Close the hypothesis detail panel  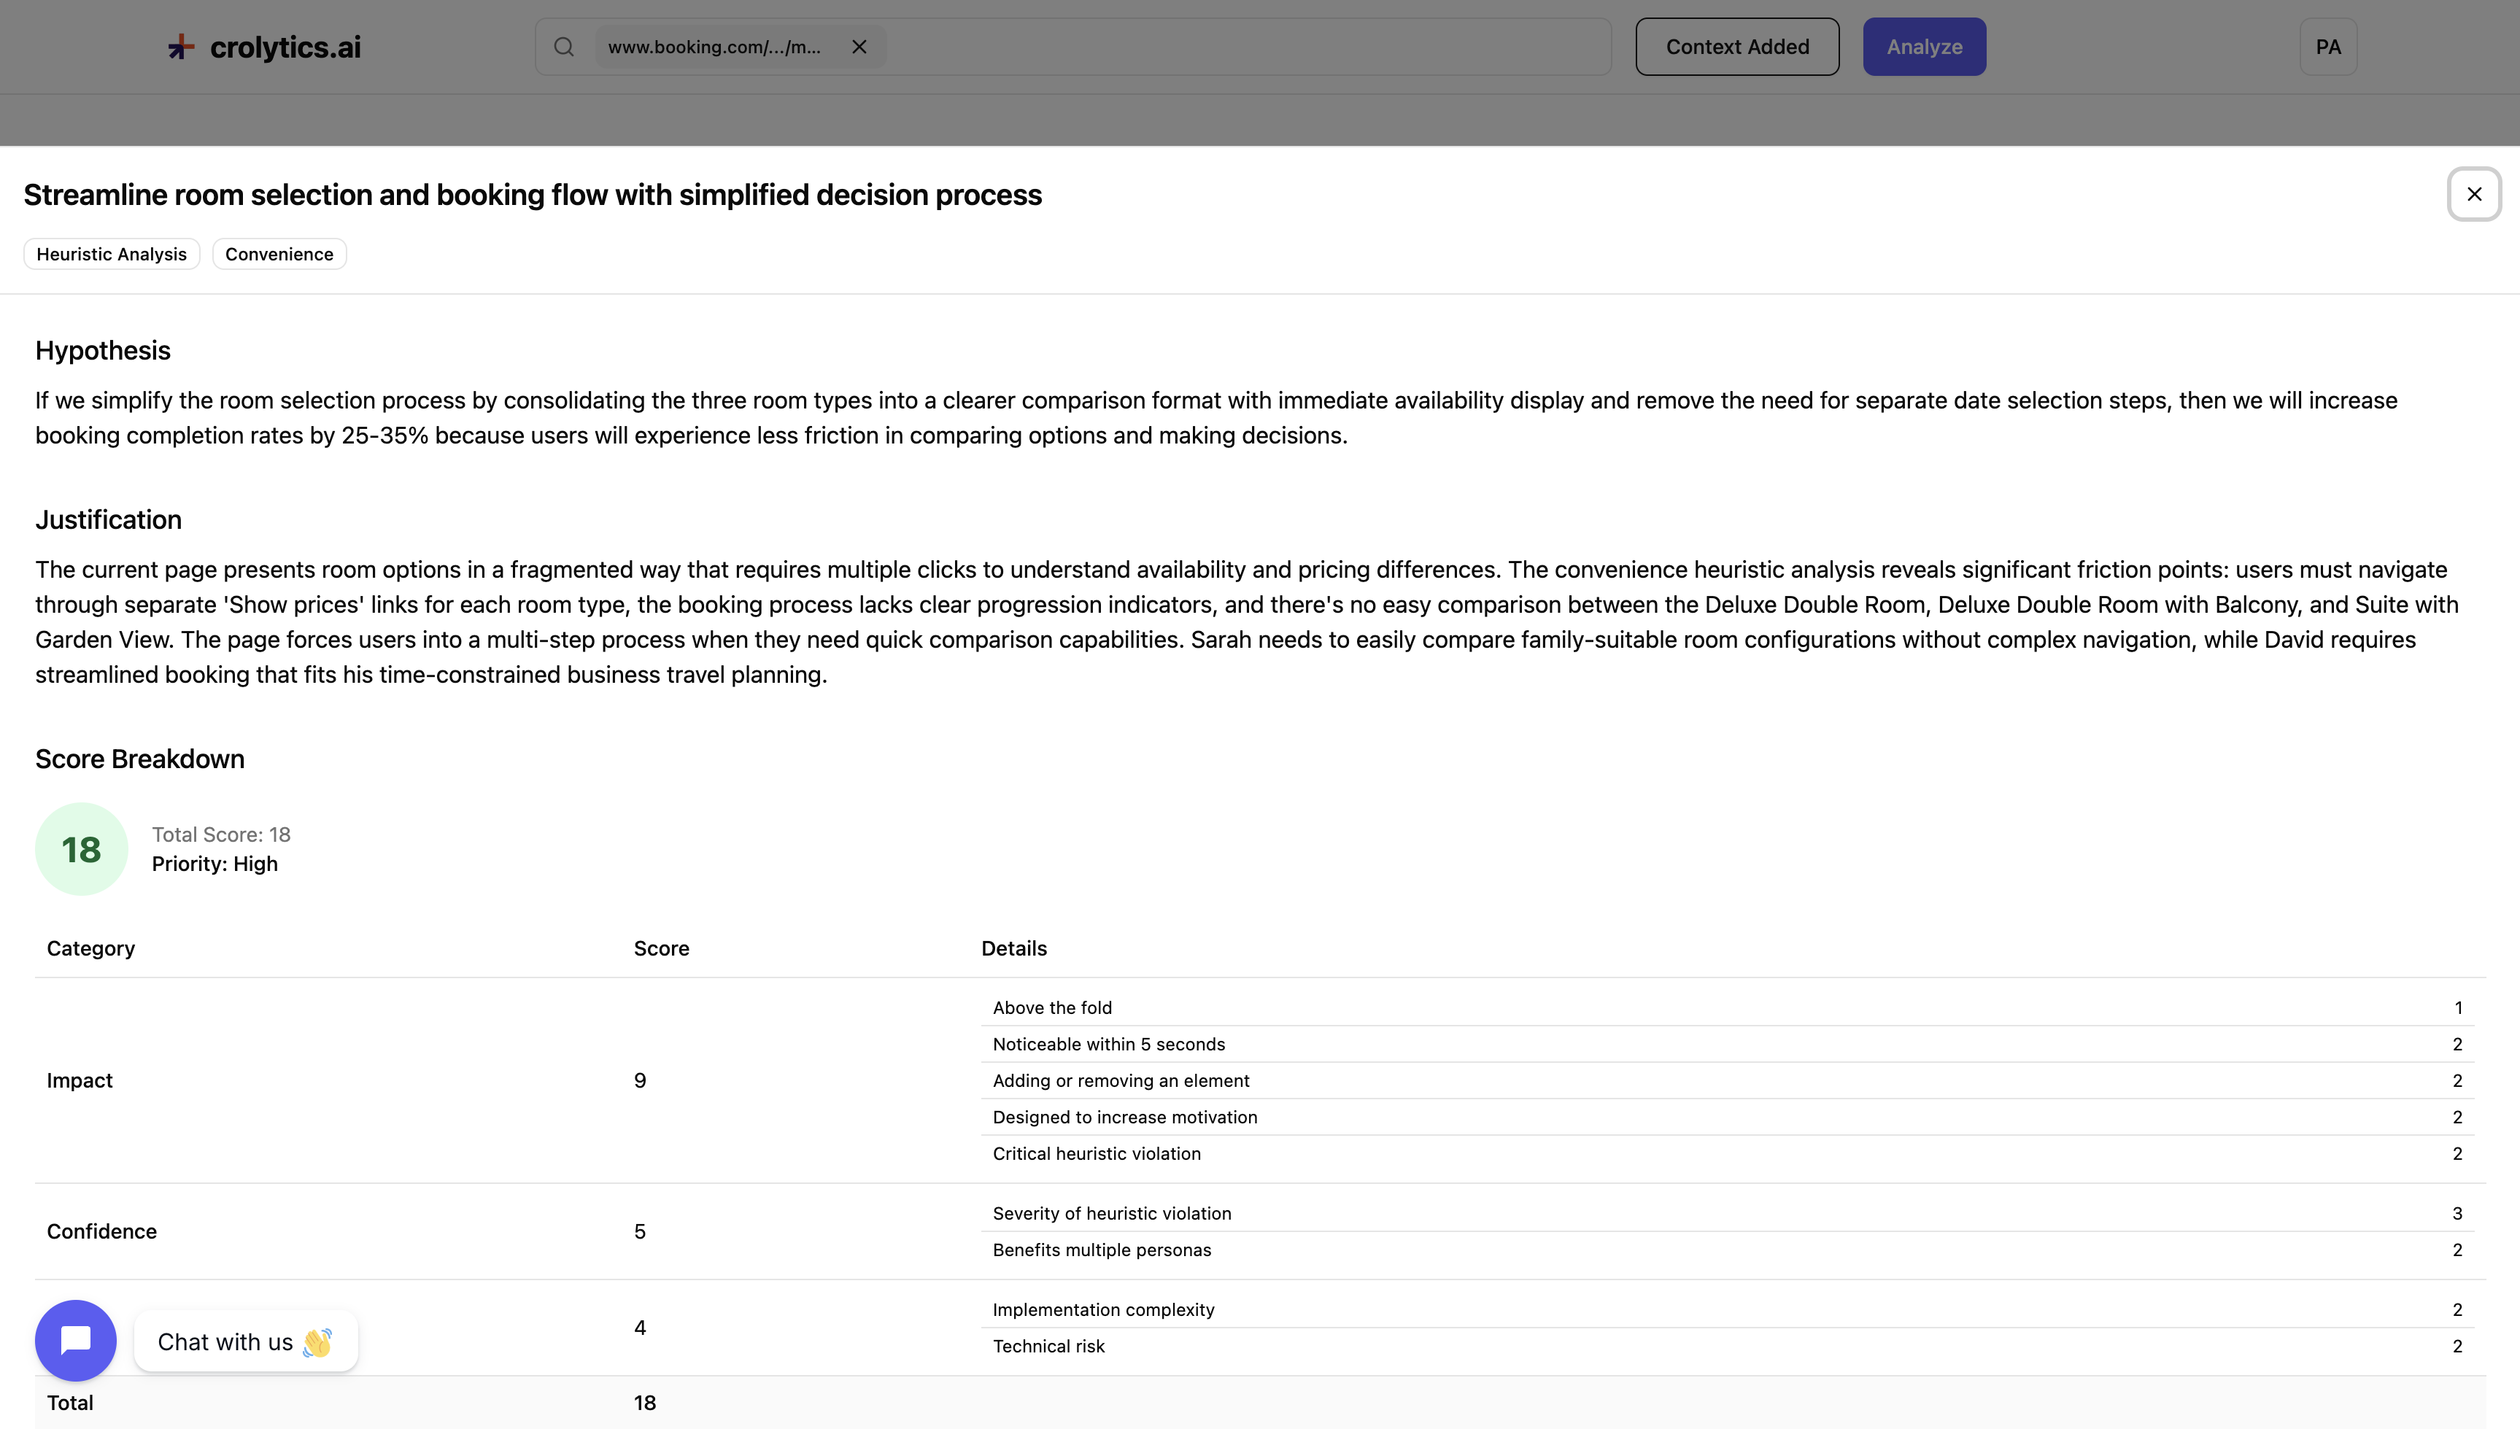[x=2474, y=194]
